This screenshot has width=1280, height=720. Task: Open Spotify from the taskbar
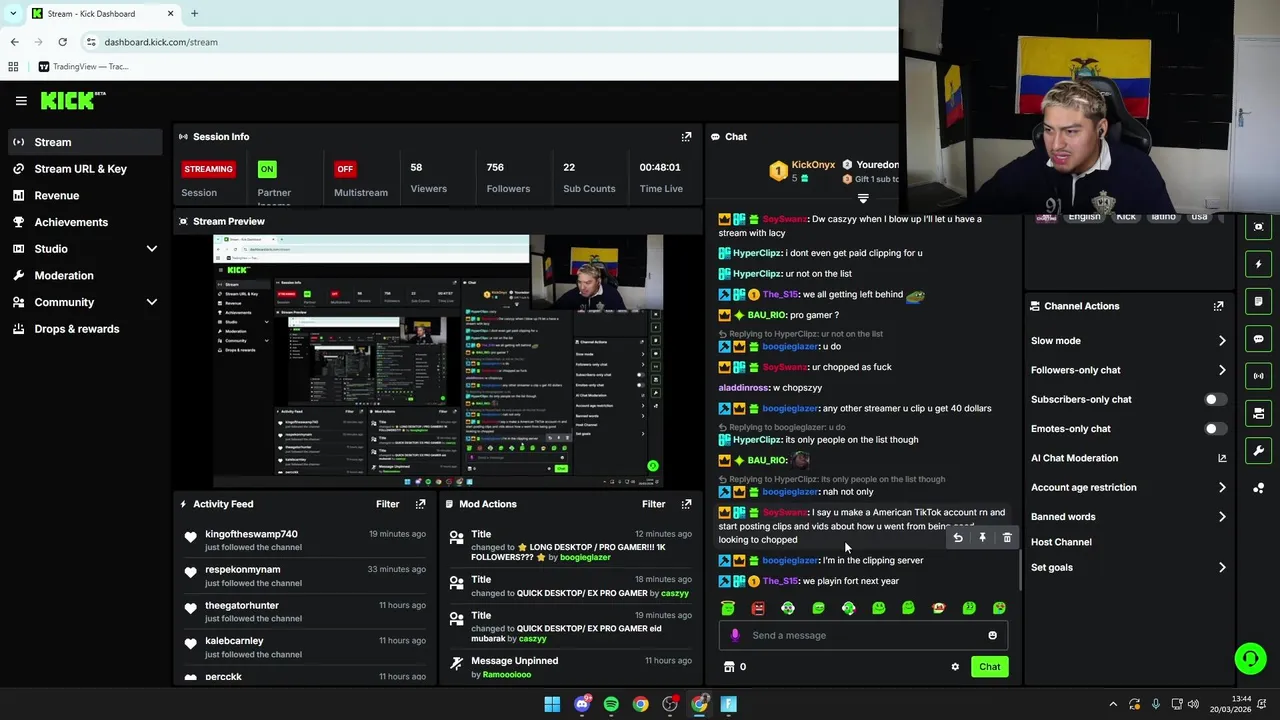(611, 704)
